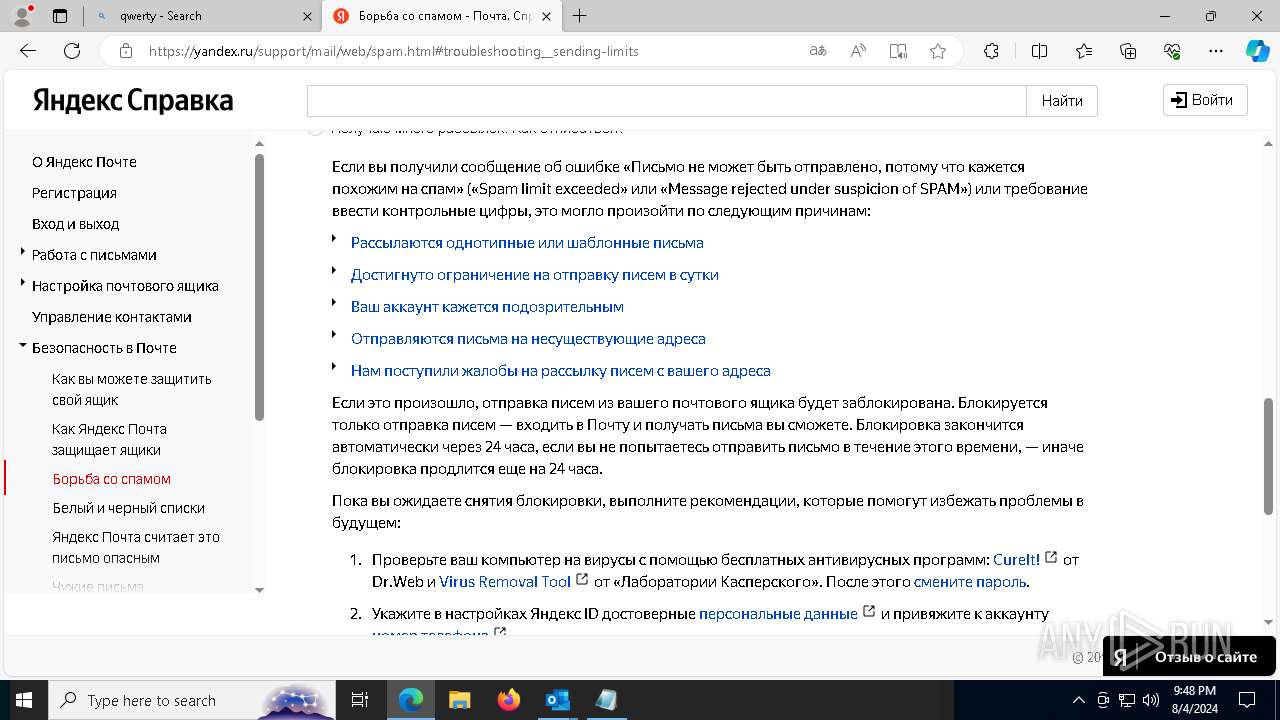Open the volume control tray icon
1280x720 pixels.
1150,700
